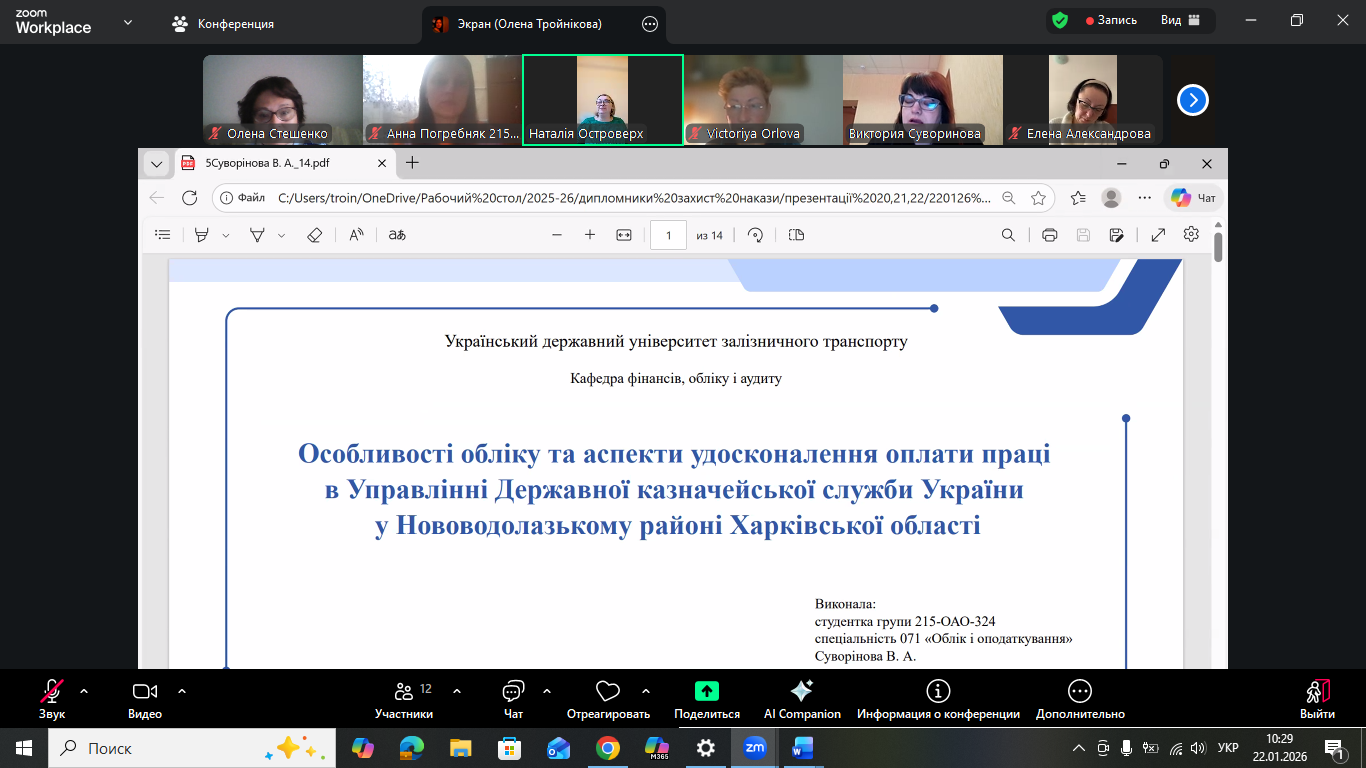
Task: Open the PDF highlighter dropdown arrow
Action: pyautogui.click(x=226, y=235)
